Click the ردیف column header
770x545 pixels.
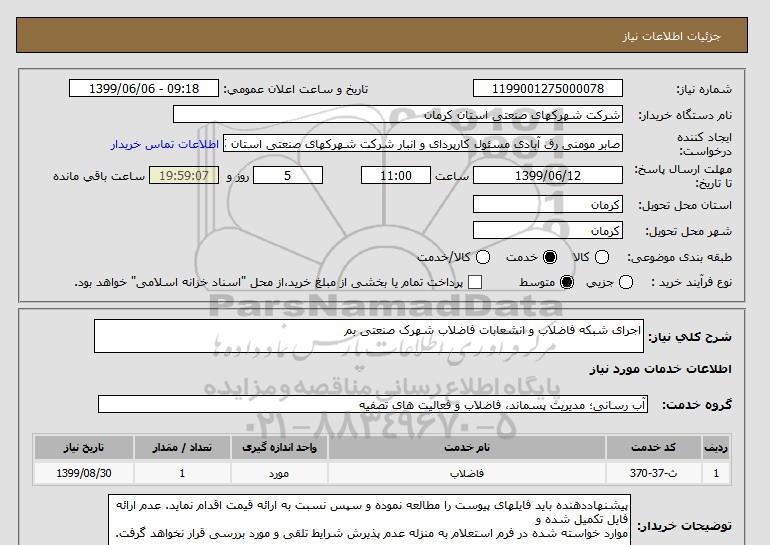[716, 447]
